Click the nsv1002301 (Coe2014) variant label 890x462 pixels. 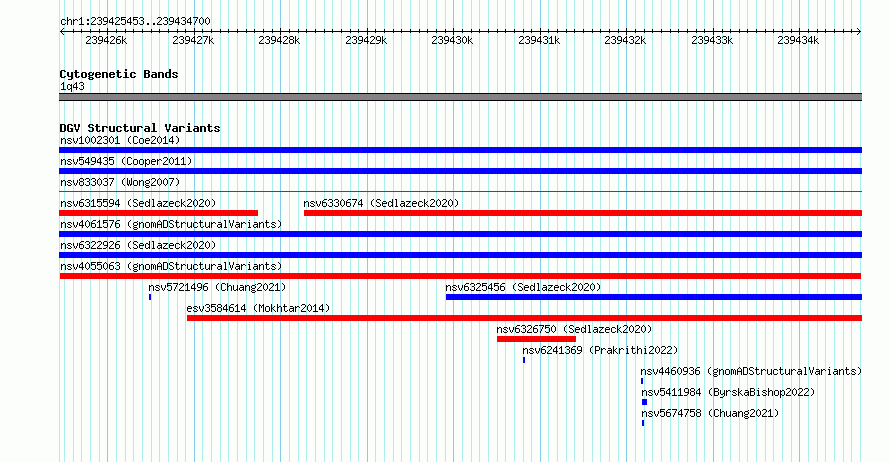click(120, 140)
